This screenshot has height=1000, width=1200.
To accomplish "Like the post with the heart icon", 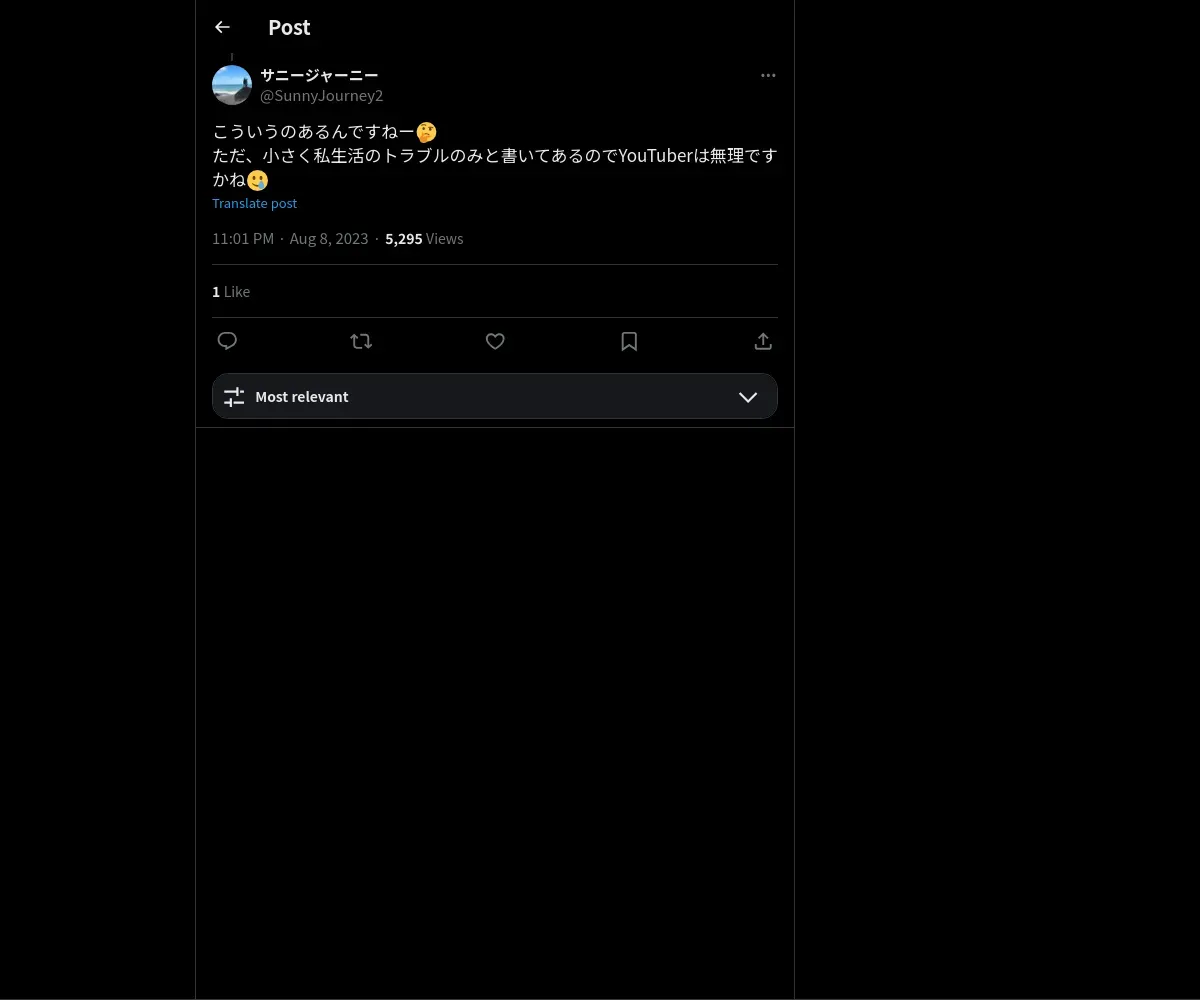I will tap(495, 341).
